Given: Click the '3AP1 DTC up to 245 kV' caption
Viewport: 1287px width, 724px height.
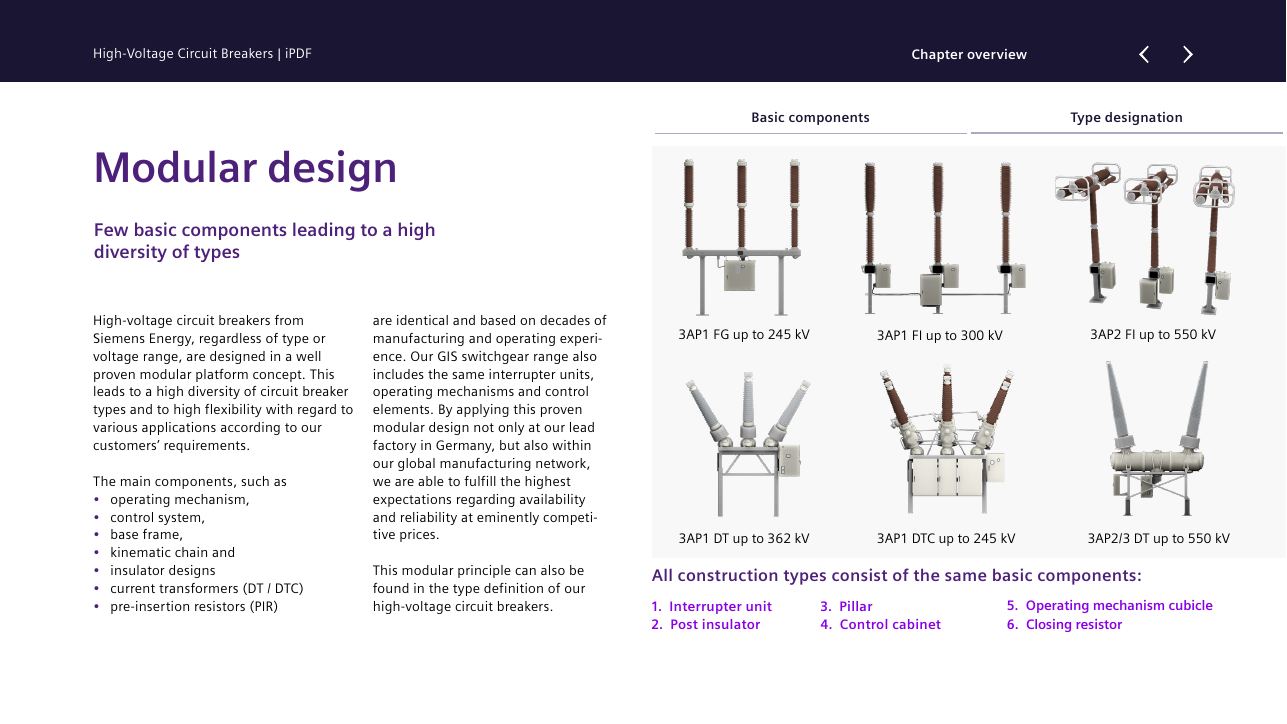Looking at the screenshot, I should 946,539.
